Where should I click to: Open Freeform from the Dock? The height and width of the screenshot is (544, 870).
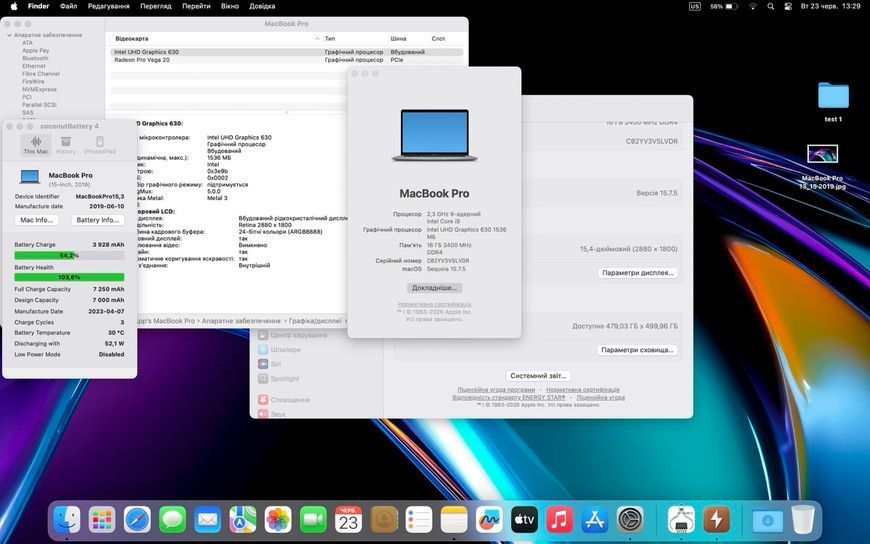click(x=489, y=520)
